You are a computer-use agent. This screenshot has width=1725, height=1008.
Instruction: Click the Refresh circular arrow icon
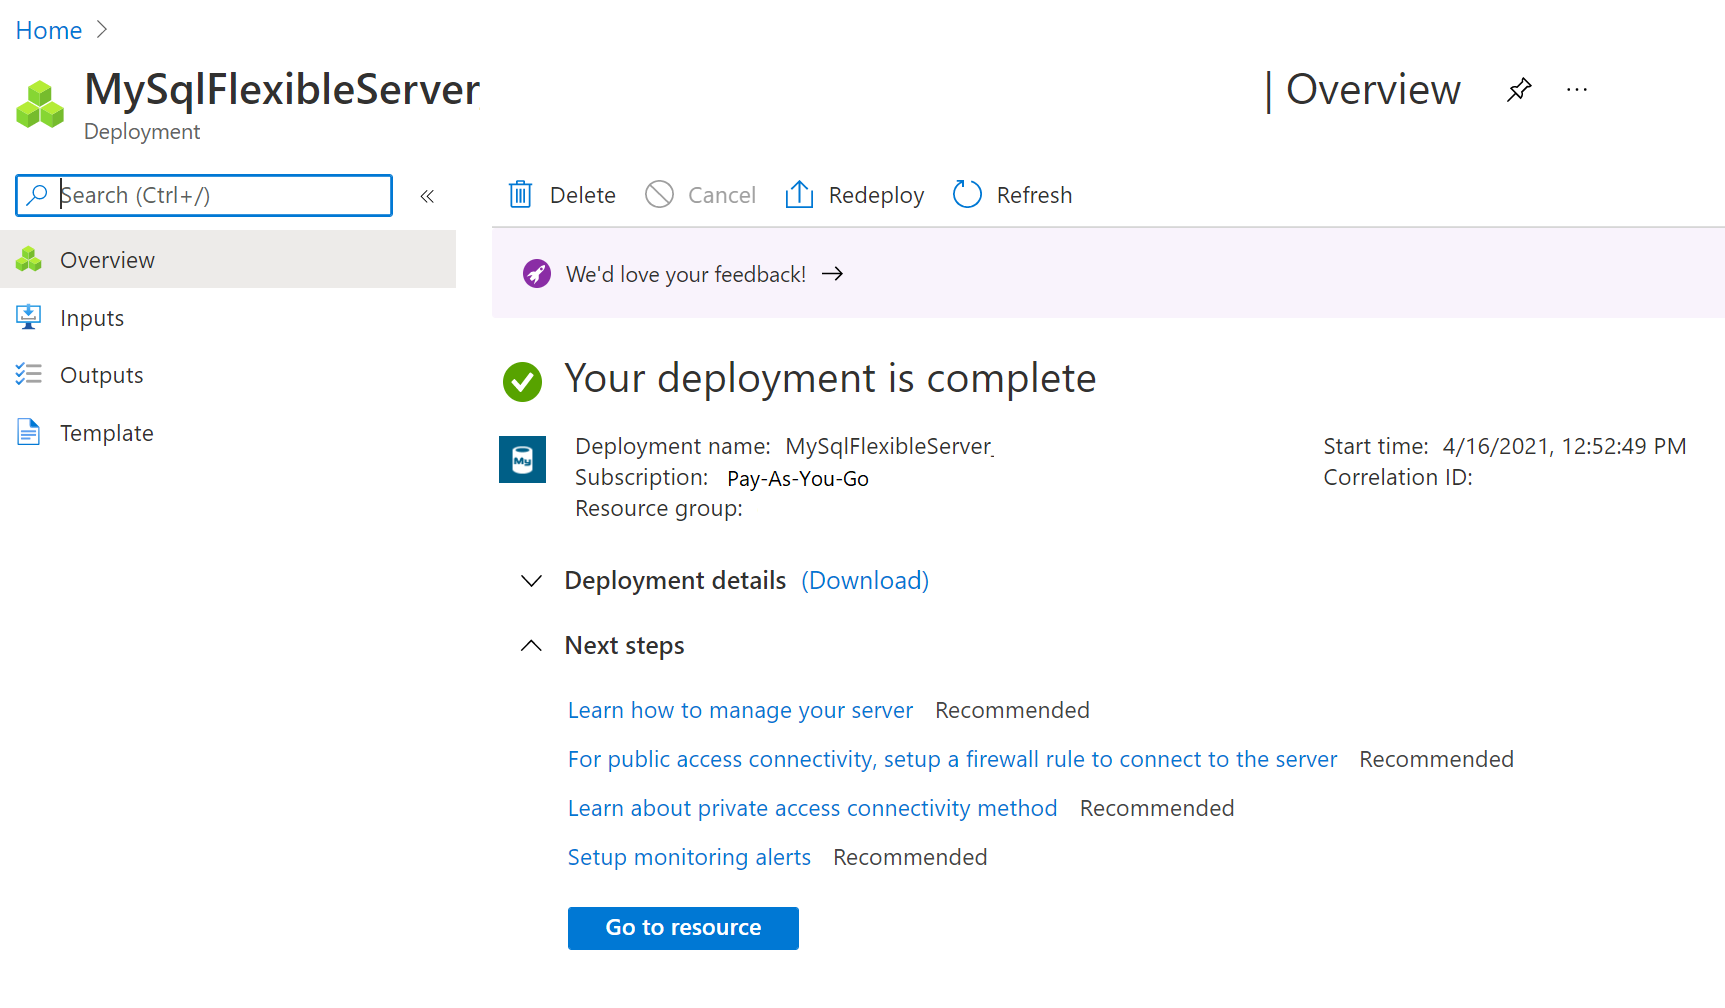point(967,195)
